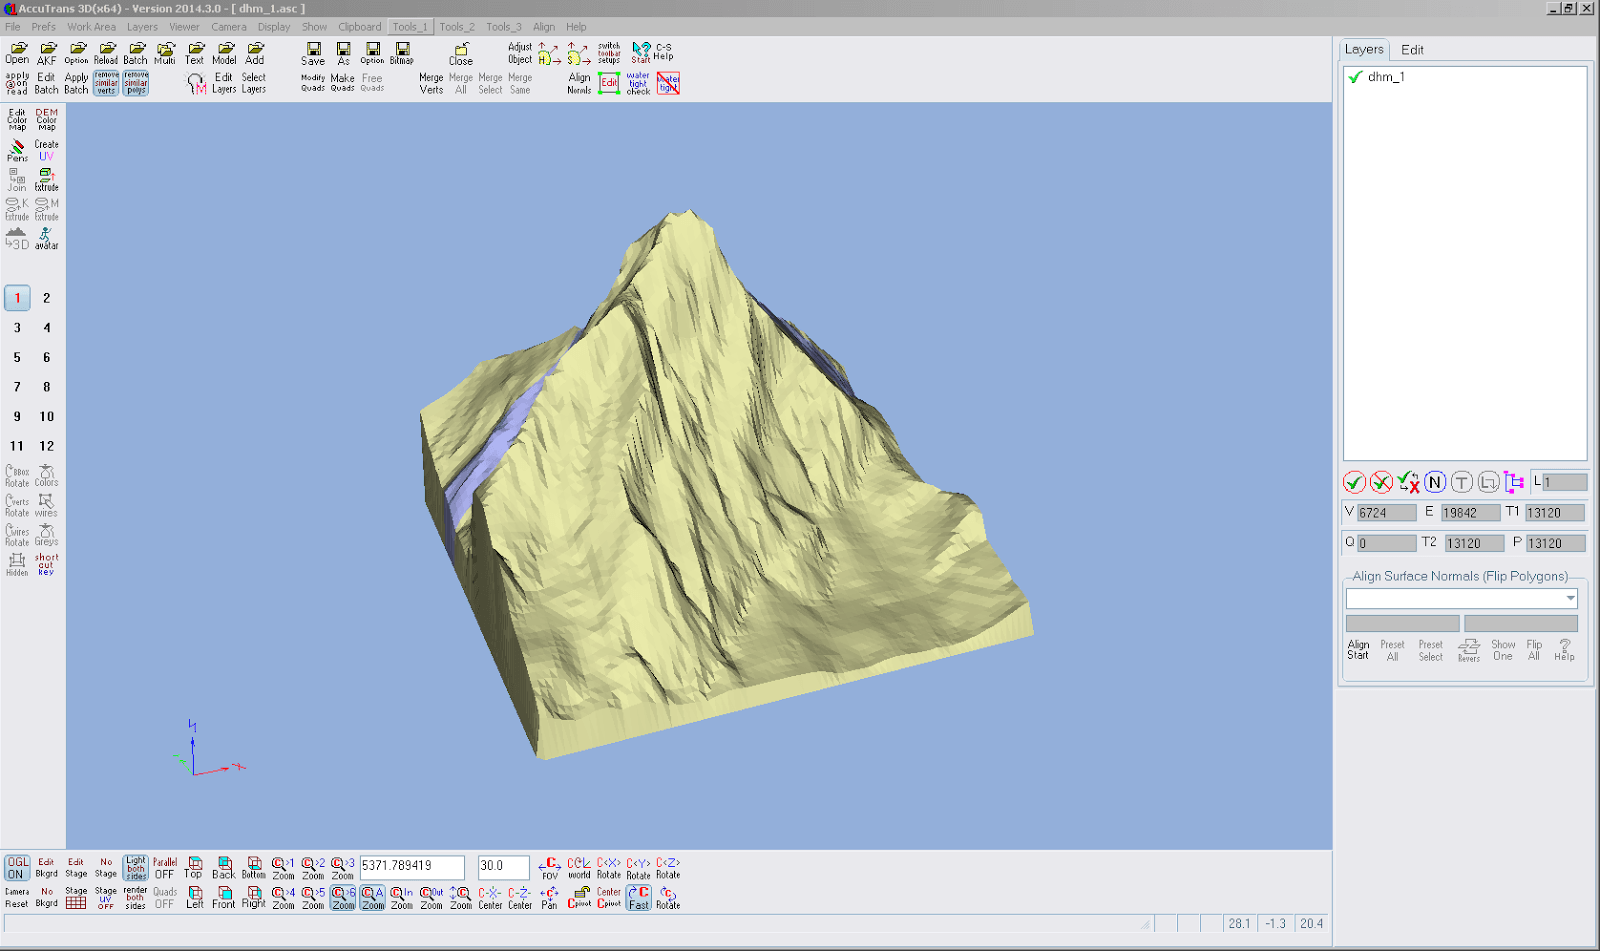Click the Water tight check icon
This screenshot has height=951, width=1600.
(639, 83)
